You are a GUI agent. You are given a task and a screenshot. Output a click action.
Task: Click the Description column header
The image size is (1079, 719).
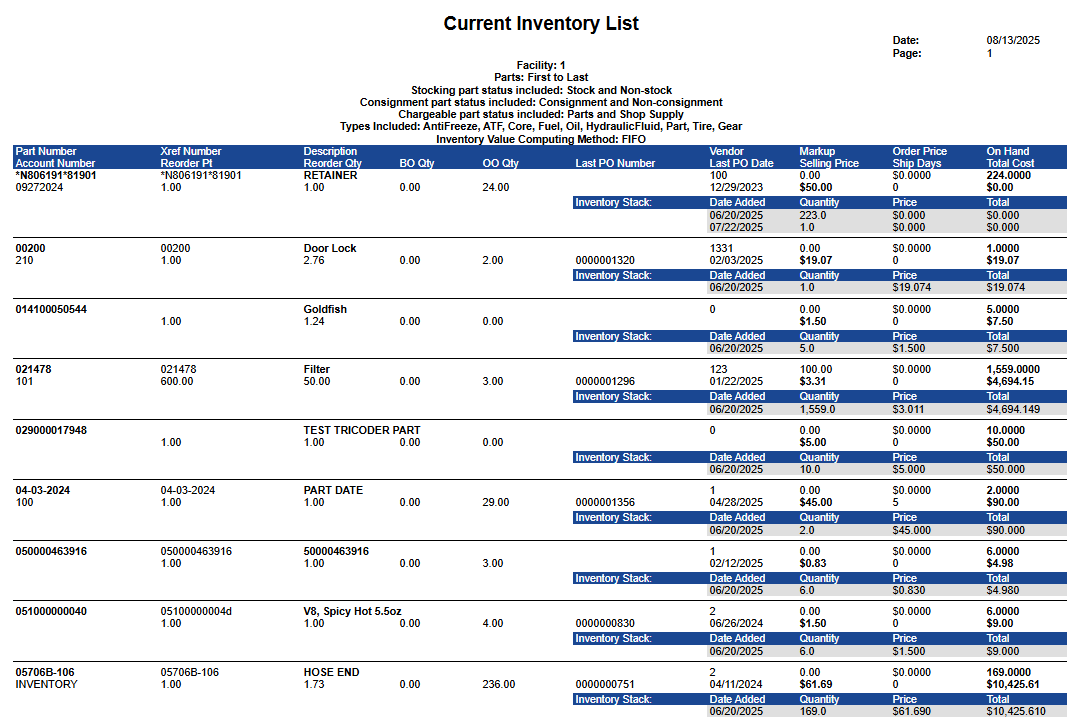331,152
